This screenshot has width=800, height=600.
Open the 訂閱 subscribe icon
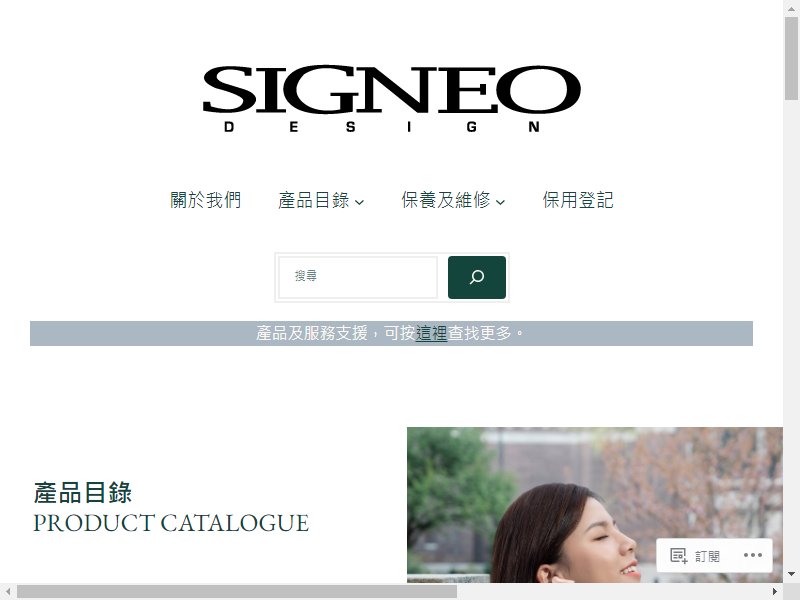(678, 556)
